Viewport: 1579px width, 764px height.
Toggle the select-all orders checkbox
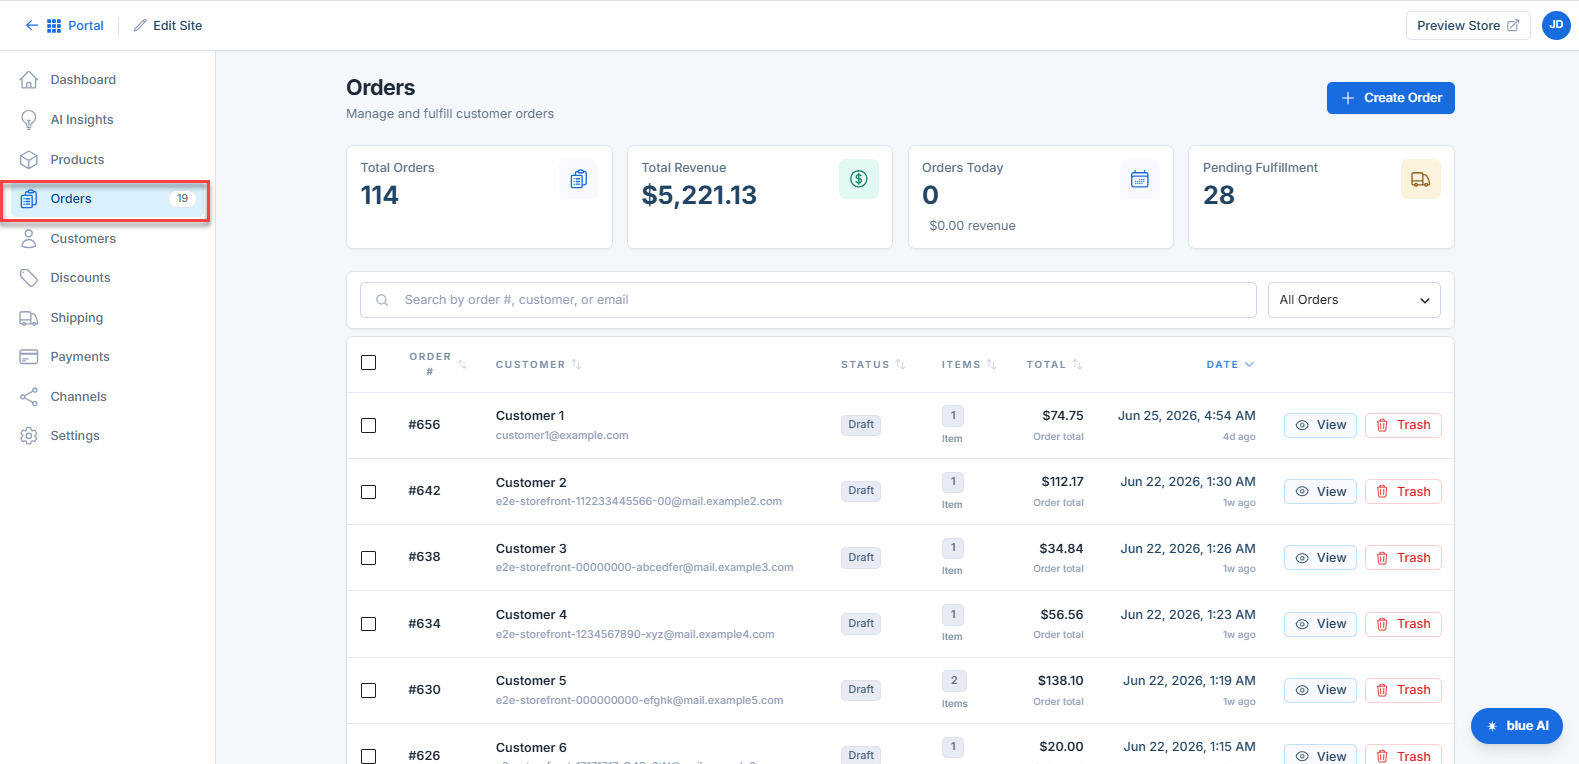coord(369,363)
